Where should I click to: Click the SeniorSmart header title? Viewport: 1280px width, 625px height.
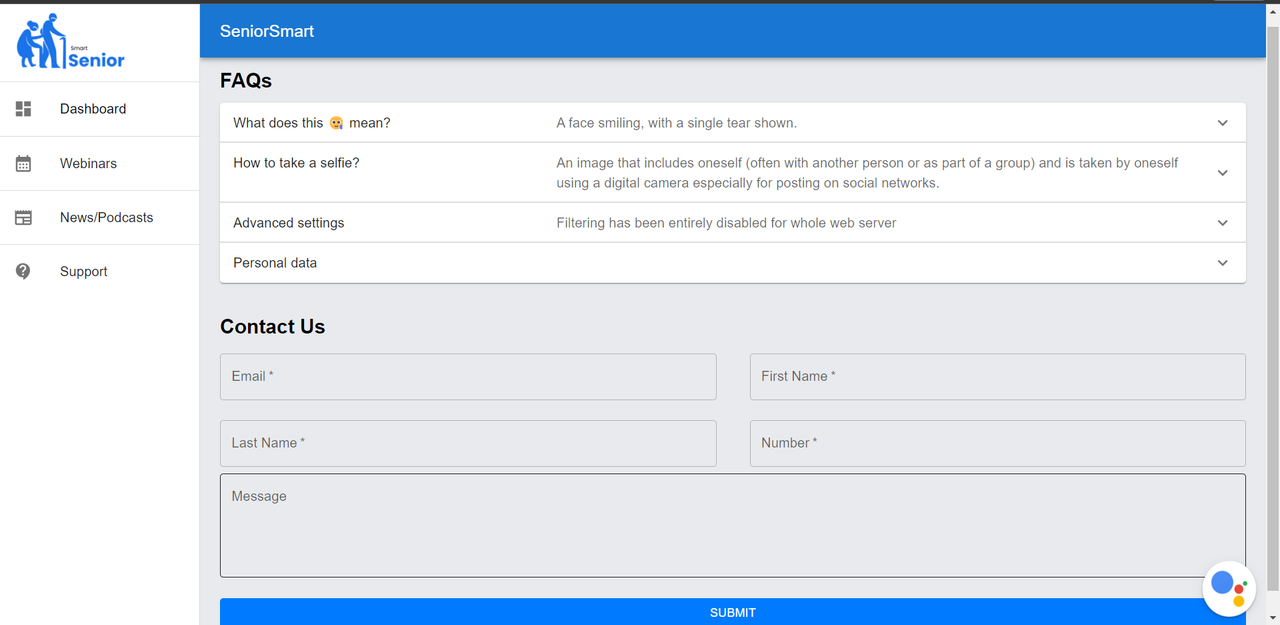(267, 31)
